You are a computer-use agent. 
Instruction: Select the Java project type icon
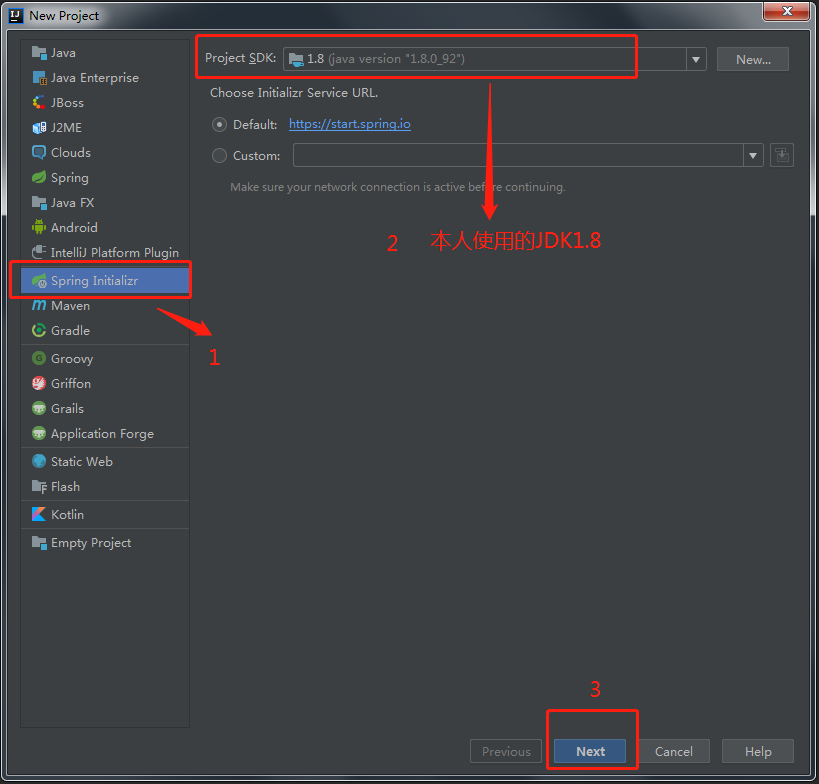point(39,53)
